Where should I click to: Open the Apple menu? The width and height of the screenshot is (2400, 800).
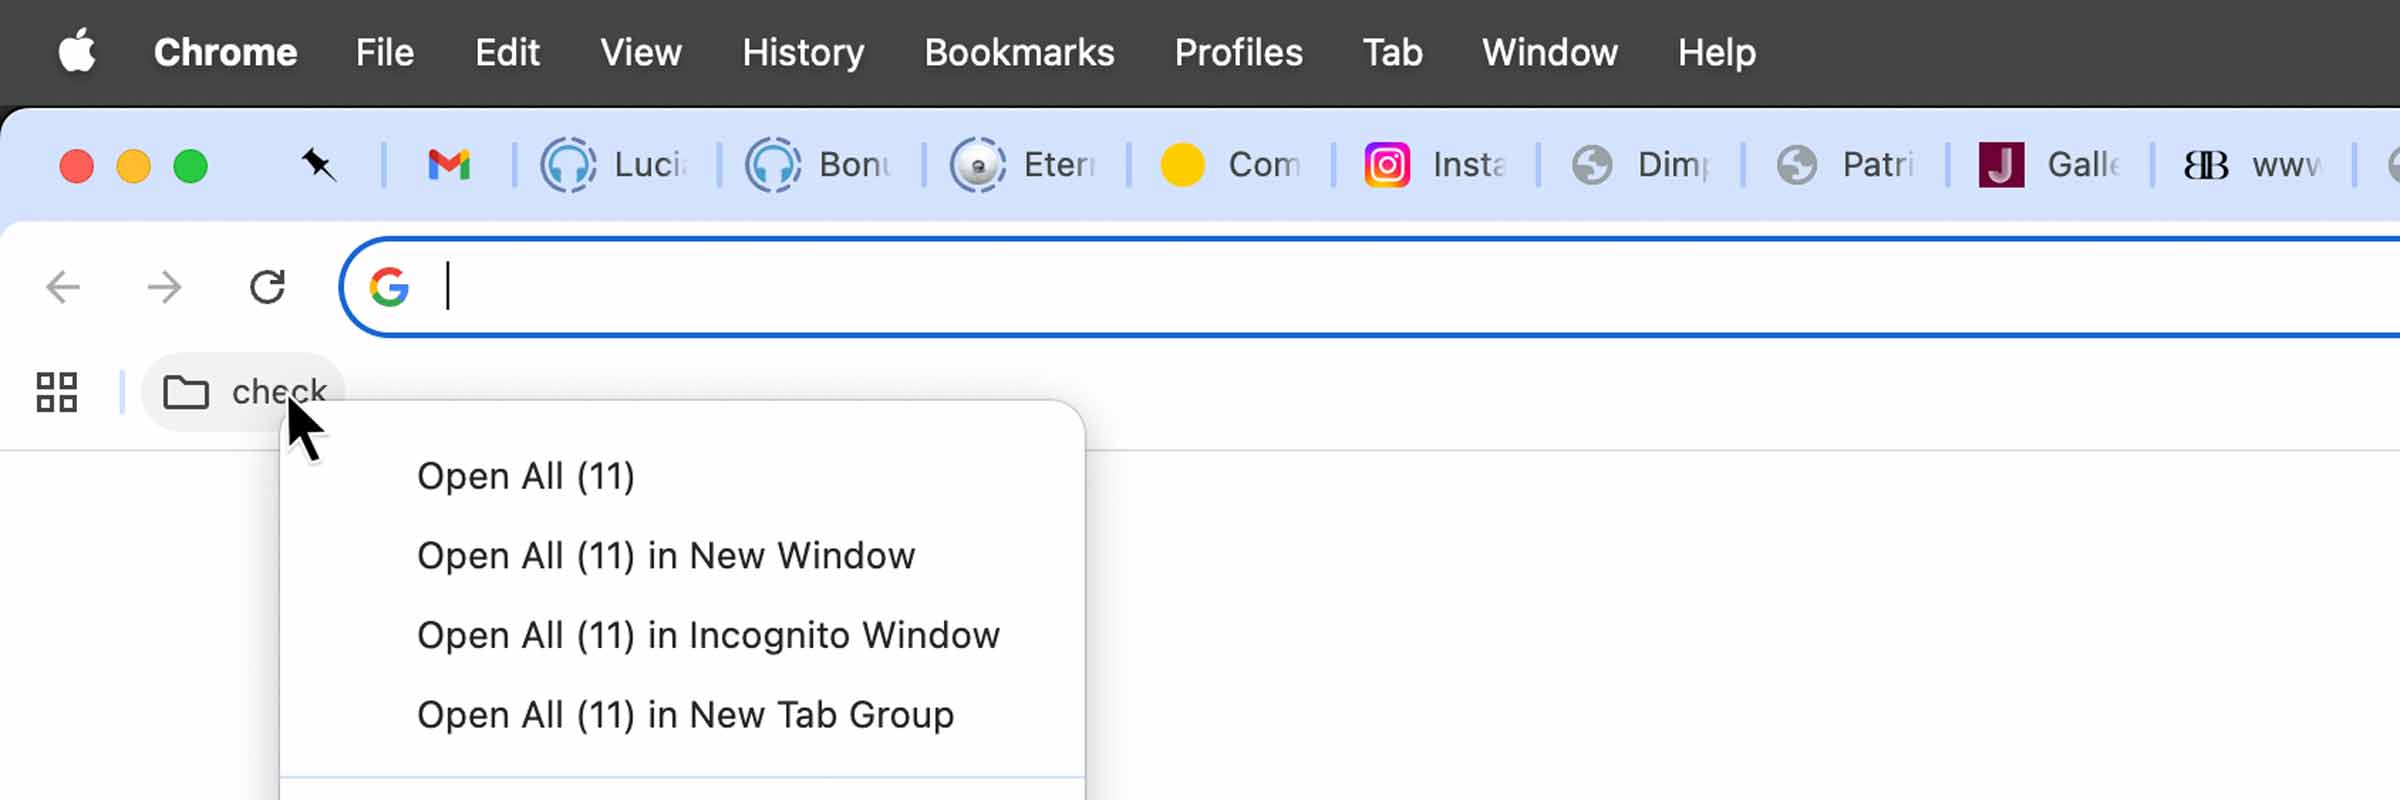[x=77, y=52]
